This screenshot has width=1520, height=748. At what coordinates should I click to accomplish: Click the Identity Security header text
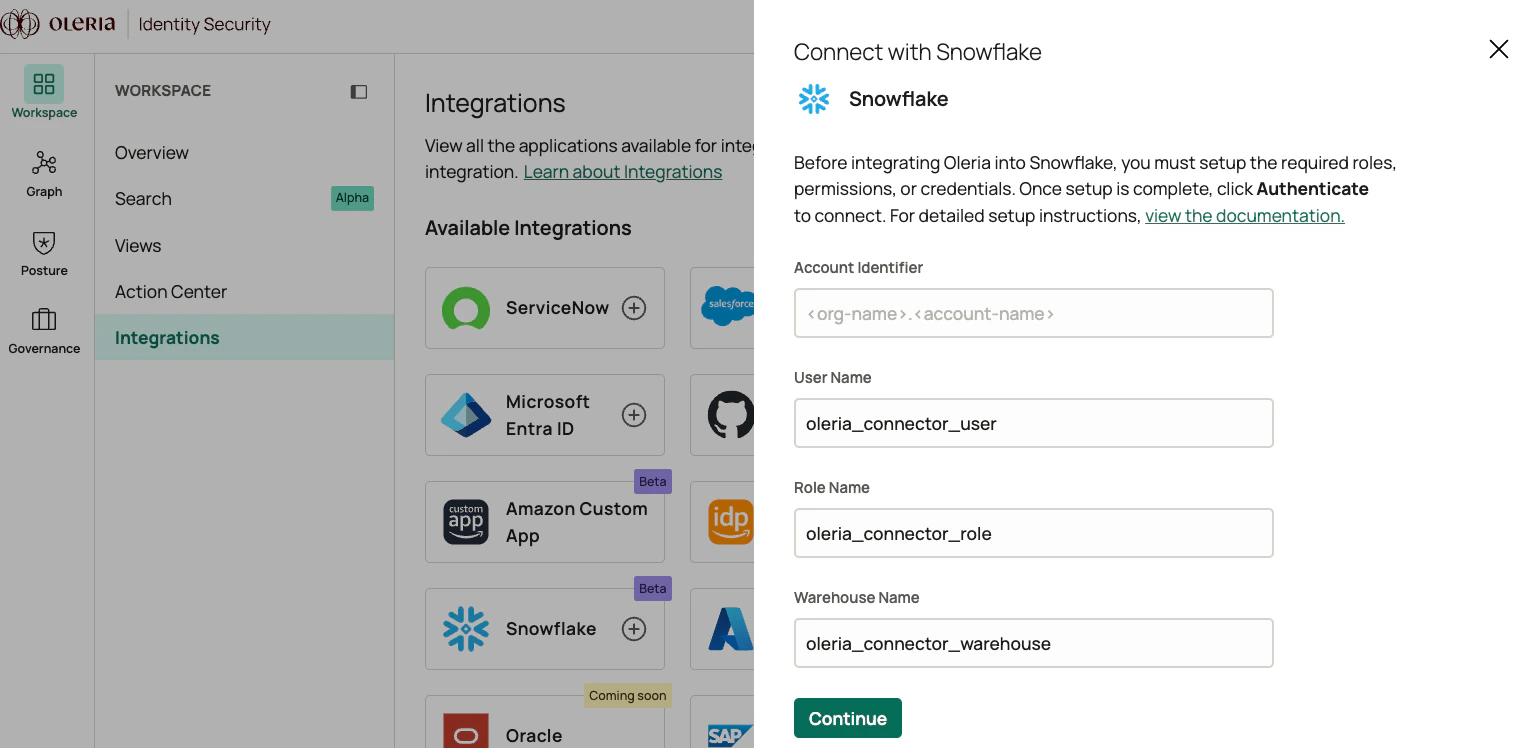(205, 24)
